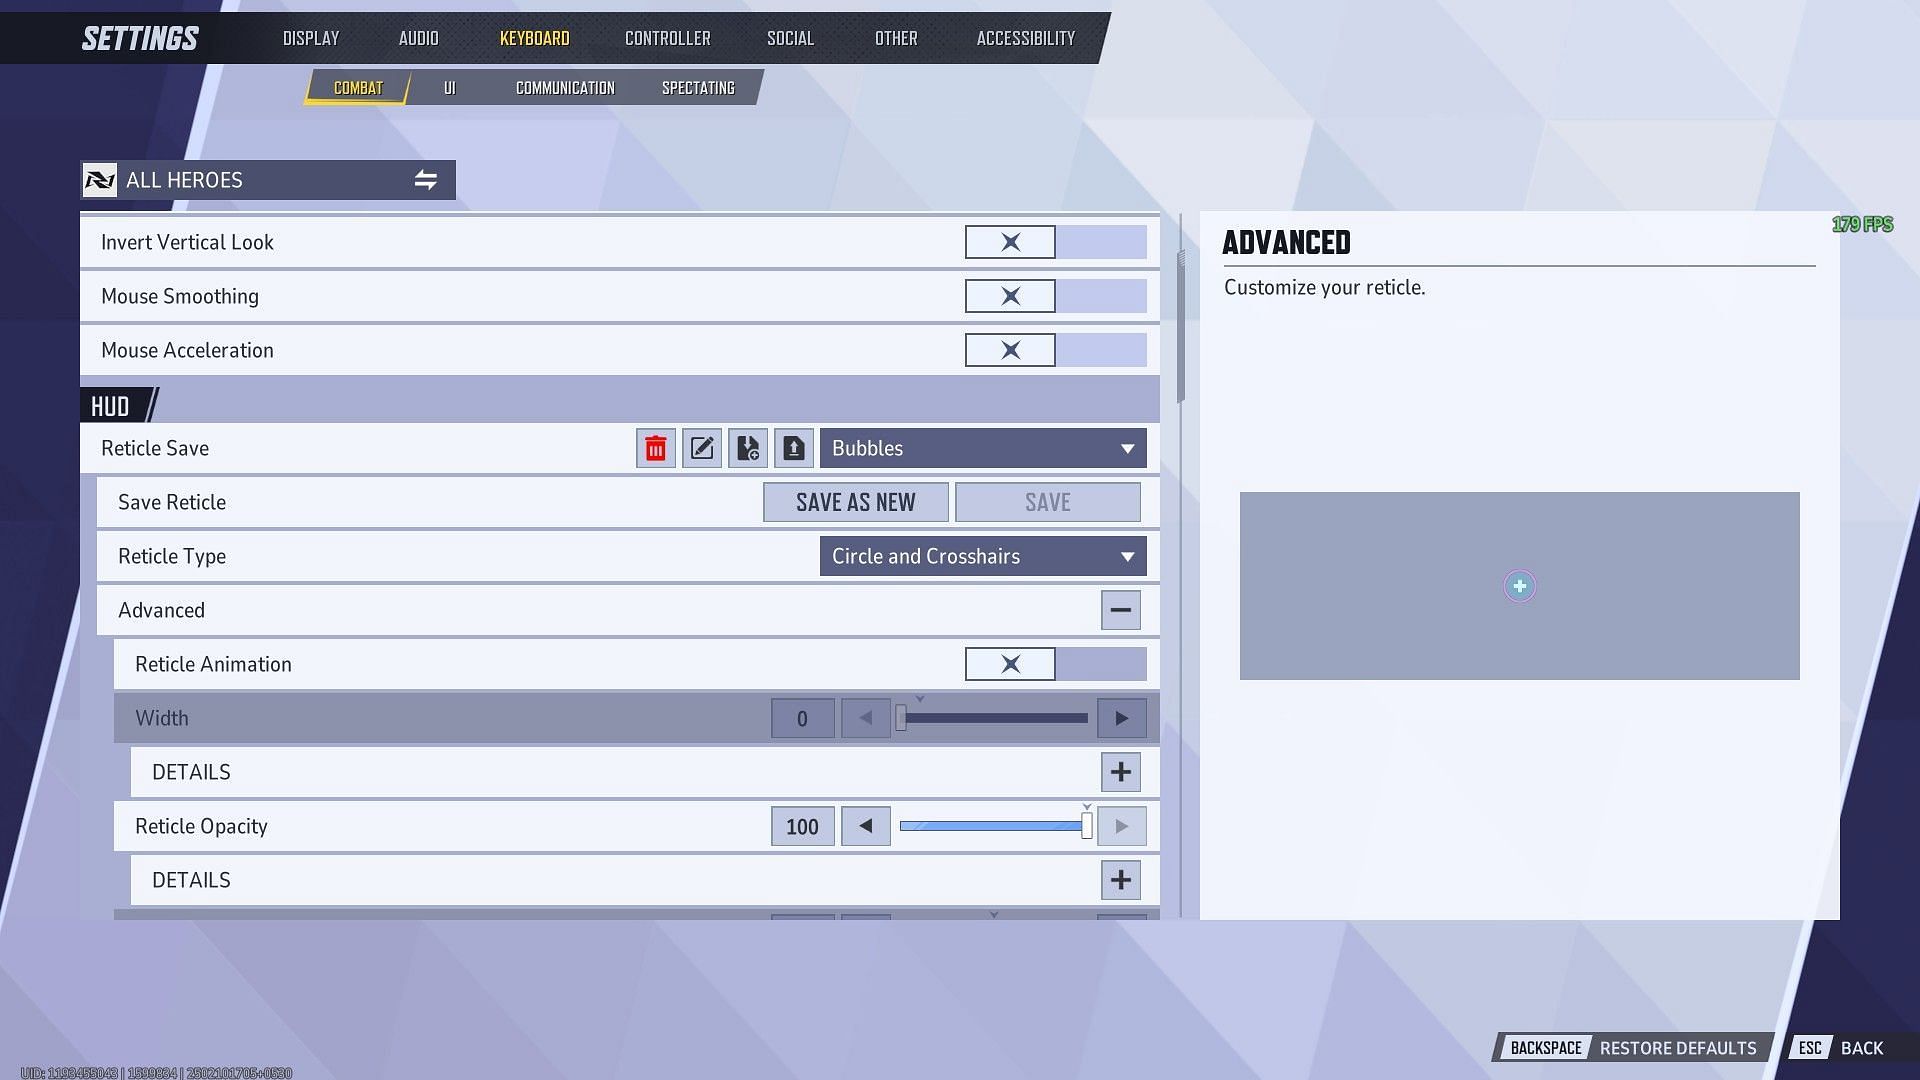
Task: Open the Social tab
Action: point(790,38)
